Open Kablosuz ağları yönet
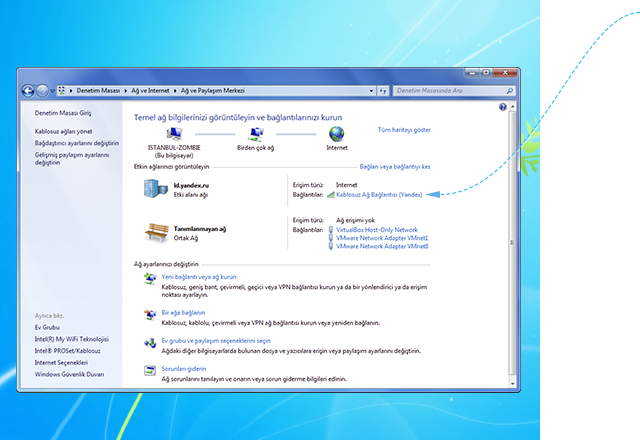Screen dimensions: 640x440 pyautogui.click(x=63, y=131)
